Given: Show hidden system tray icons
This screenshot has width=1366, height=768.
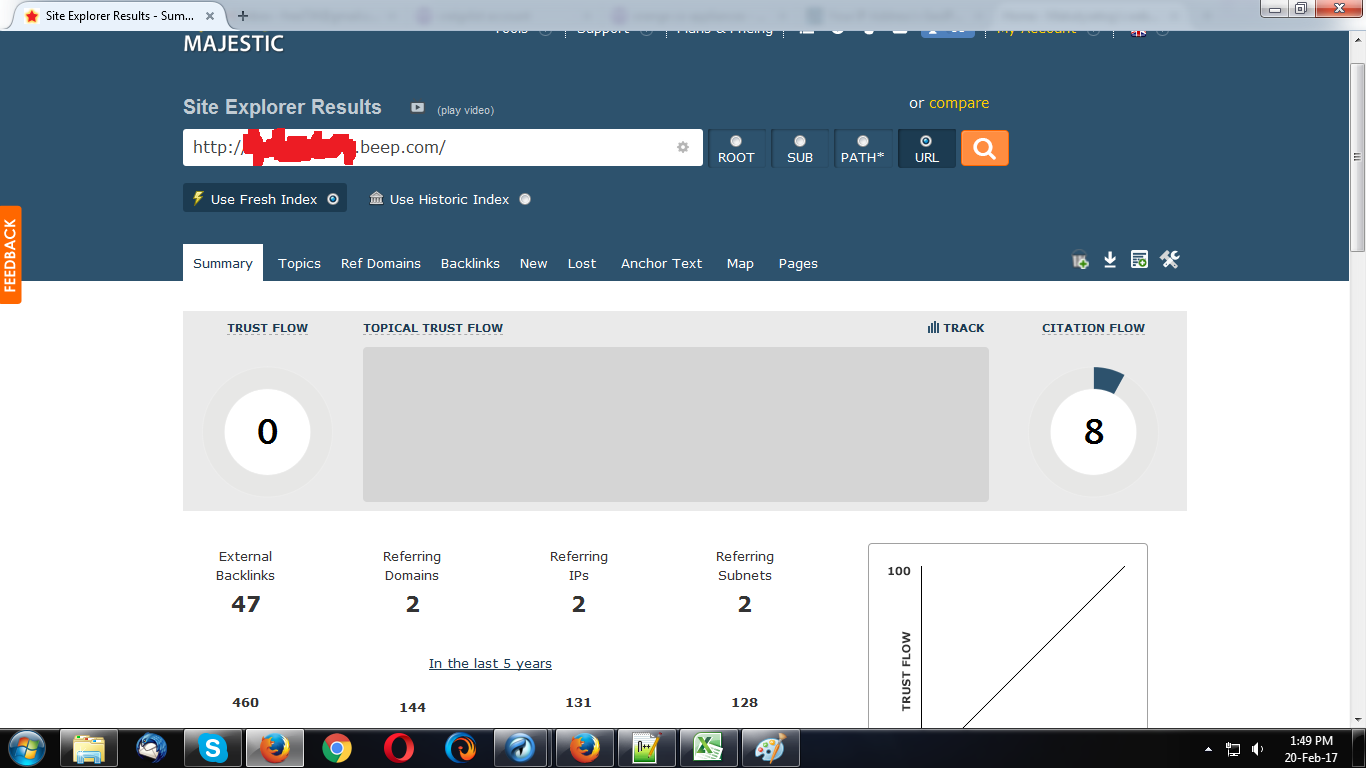Looking at the screenshot, I should [1208, 749].
